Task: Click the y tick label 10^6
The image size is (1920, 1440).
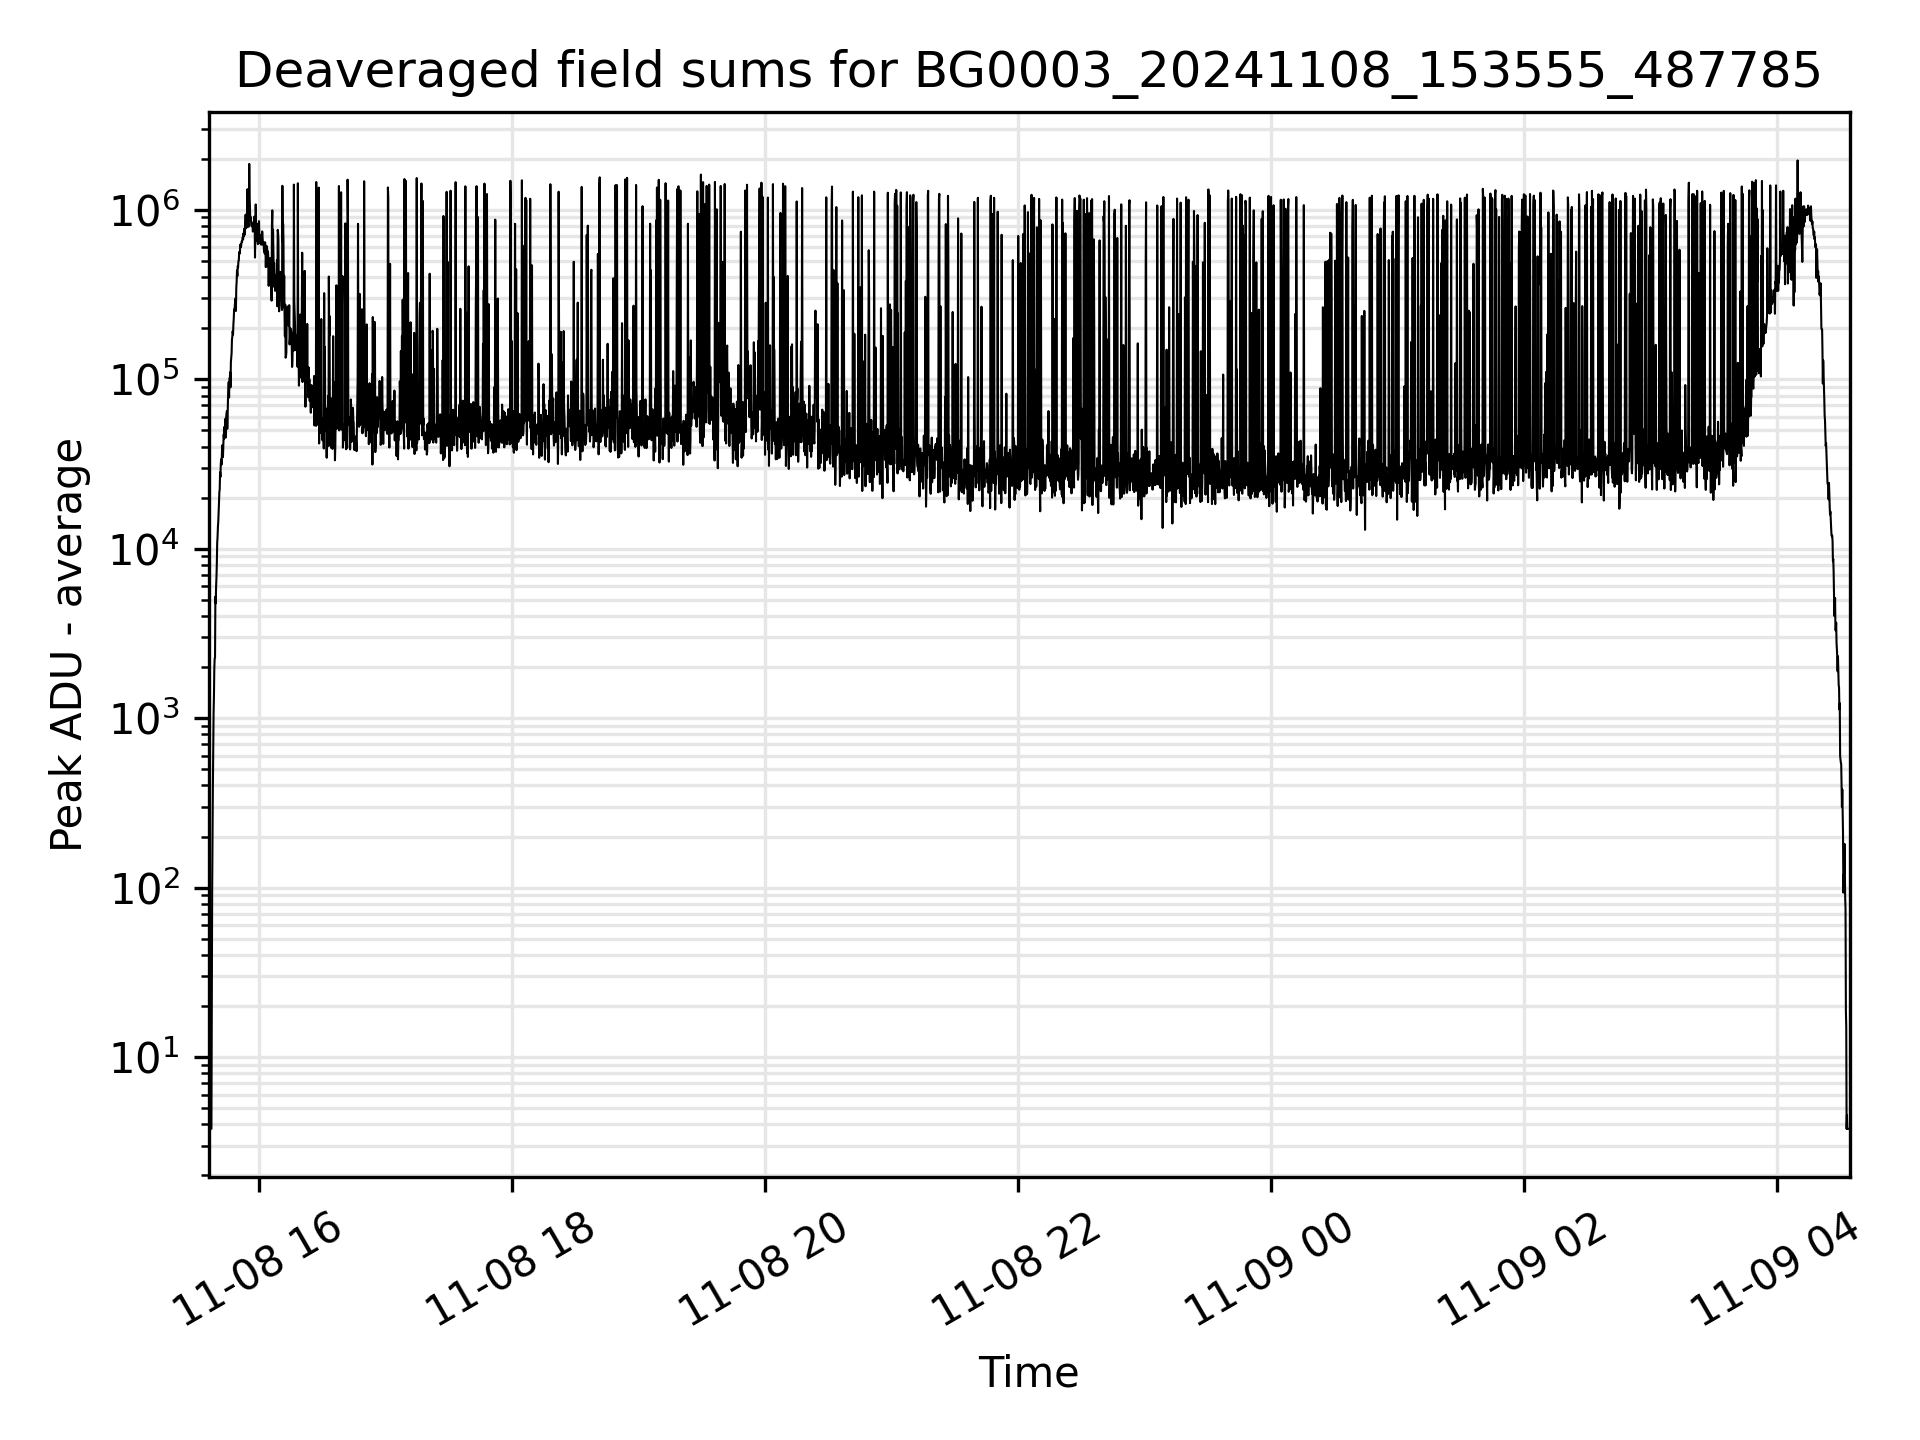Action: pos(144,210)
